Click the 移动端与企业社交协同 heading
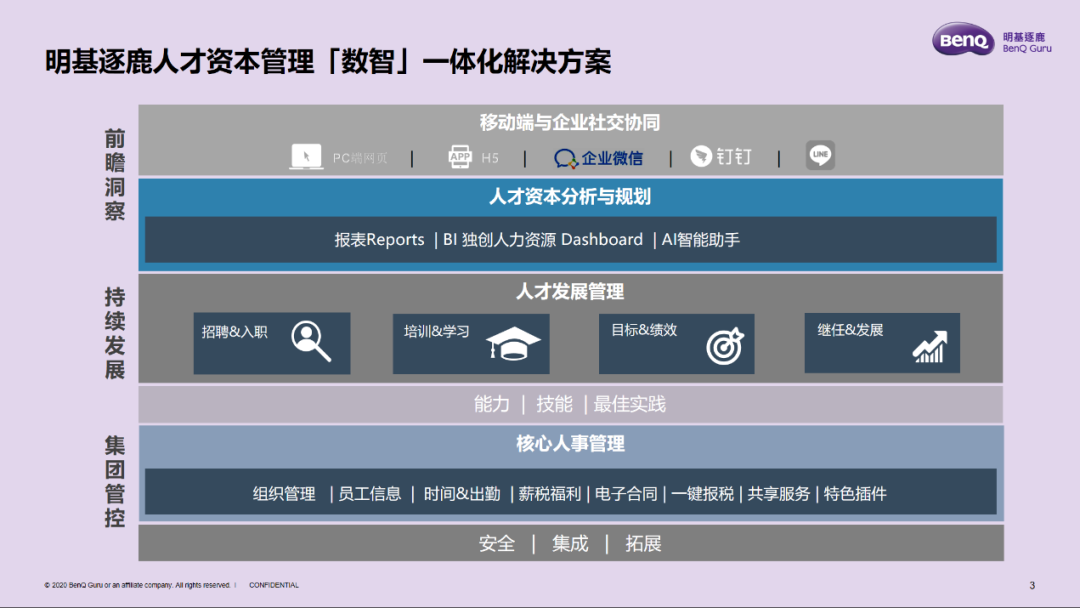1080x608 pixels. [570, 123]
